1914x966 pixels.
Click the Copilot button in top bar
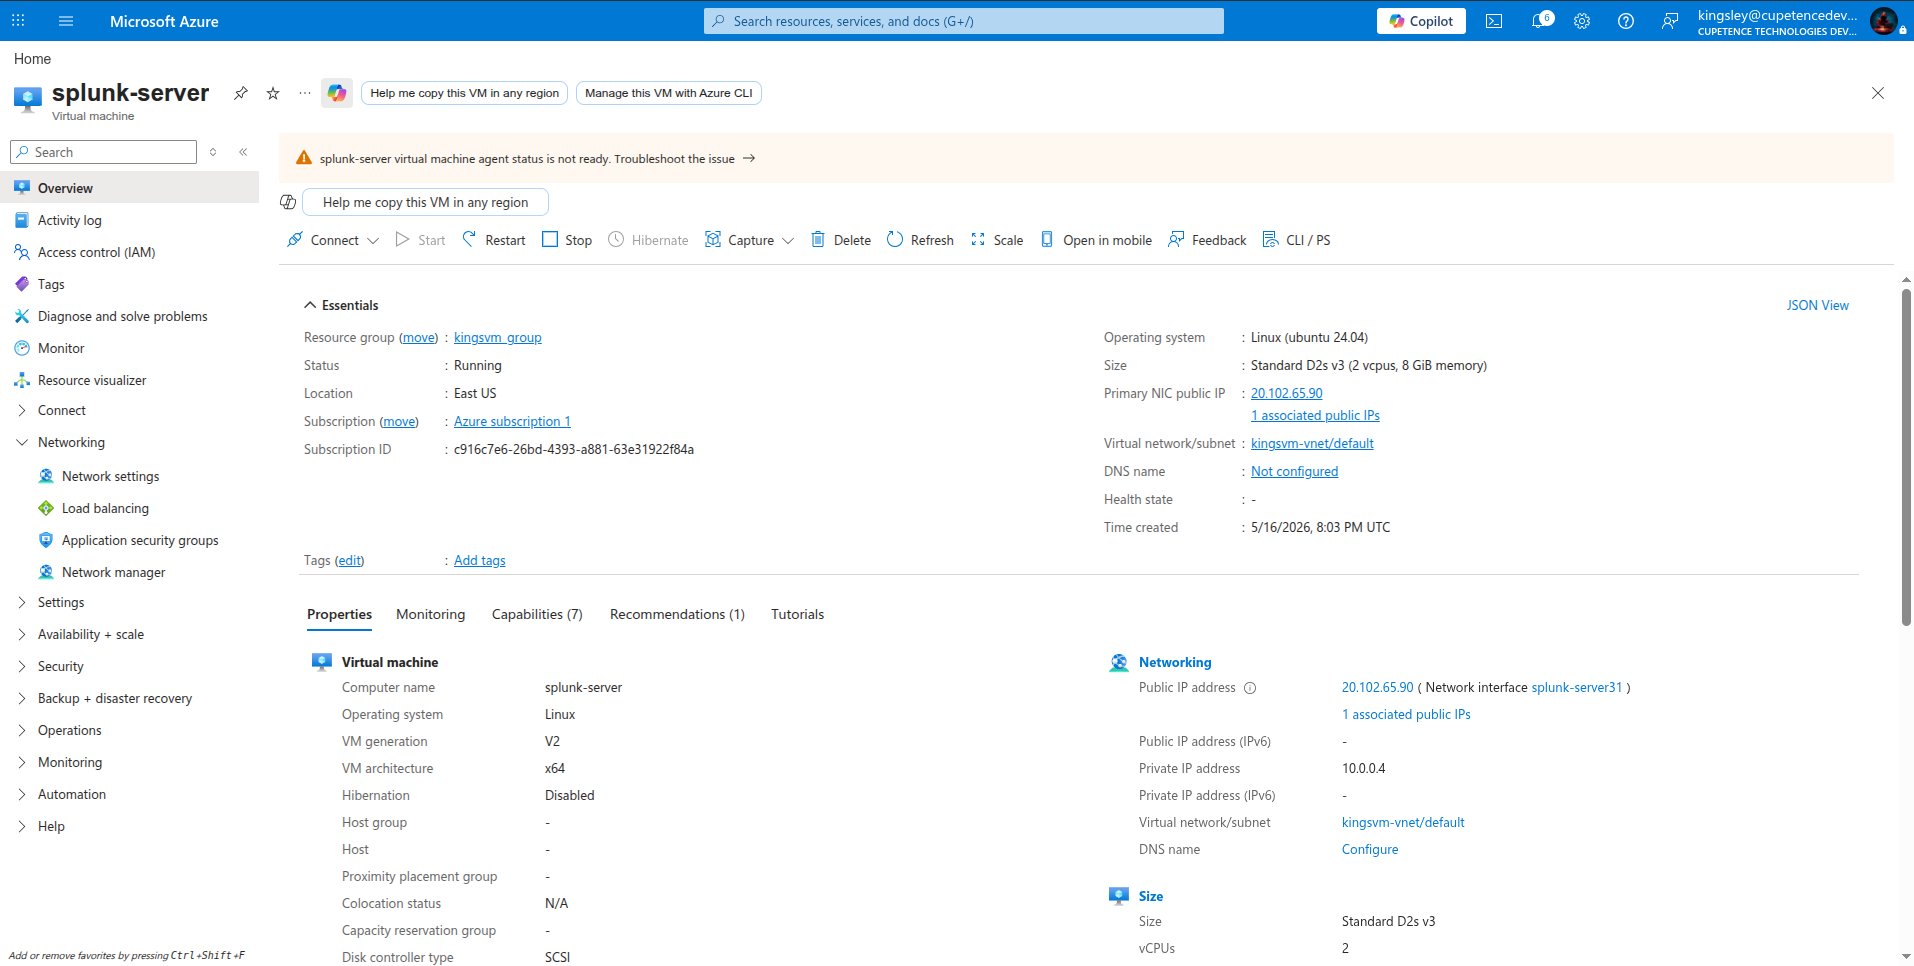tap(1421, 21)
